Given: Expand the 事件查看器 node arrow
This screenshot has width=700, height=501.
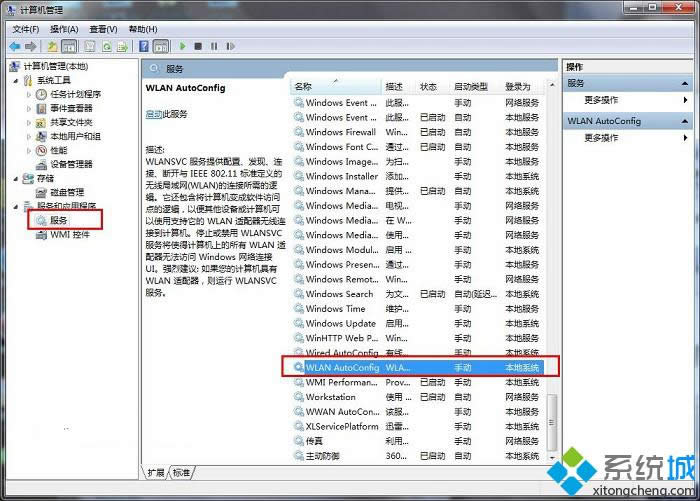Looking at the screenshot, I should pos(29,109).
